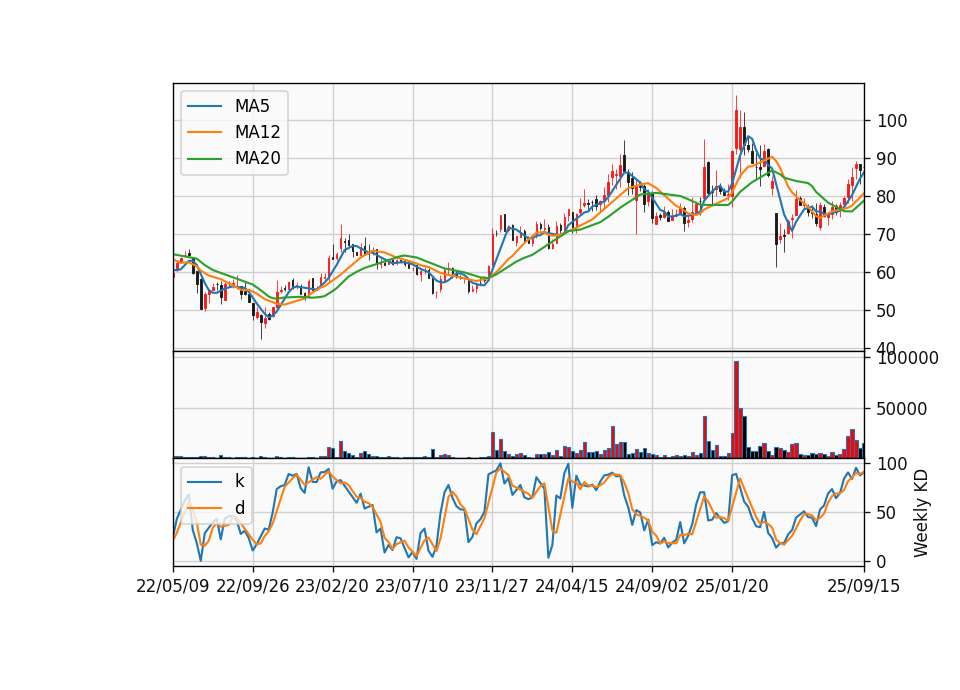
Task: Click the 22/05/09 date label
Action: click(173, 587)
